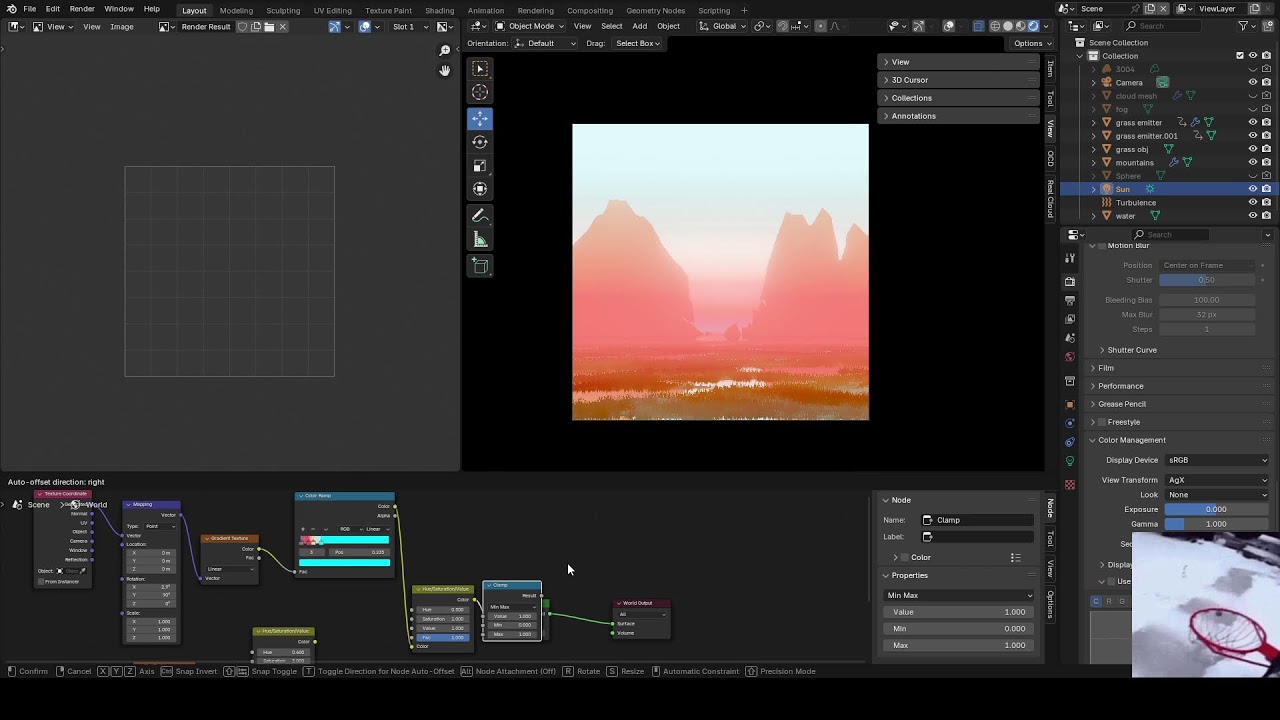The width and height of the screenshot is (1280, 720).
Task: Adjust the Gamma slider
Action: coord(1216,524)
